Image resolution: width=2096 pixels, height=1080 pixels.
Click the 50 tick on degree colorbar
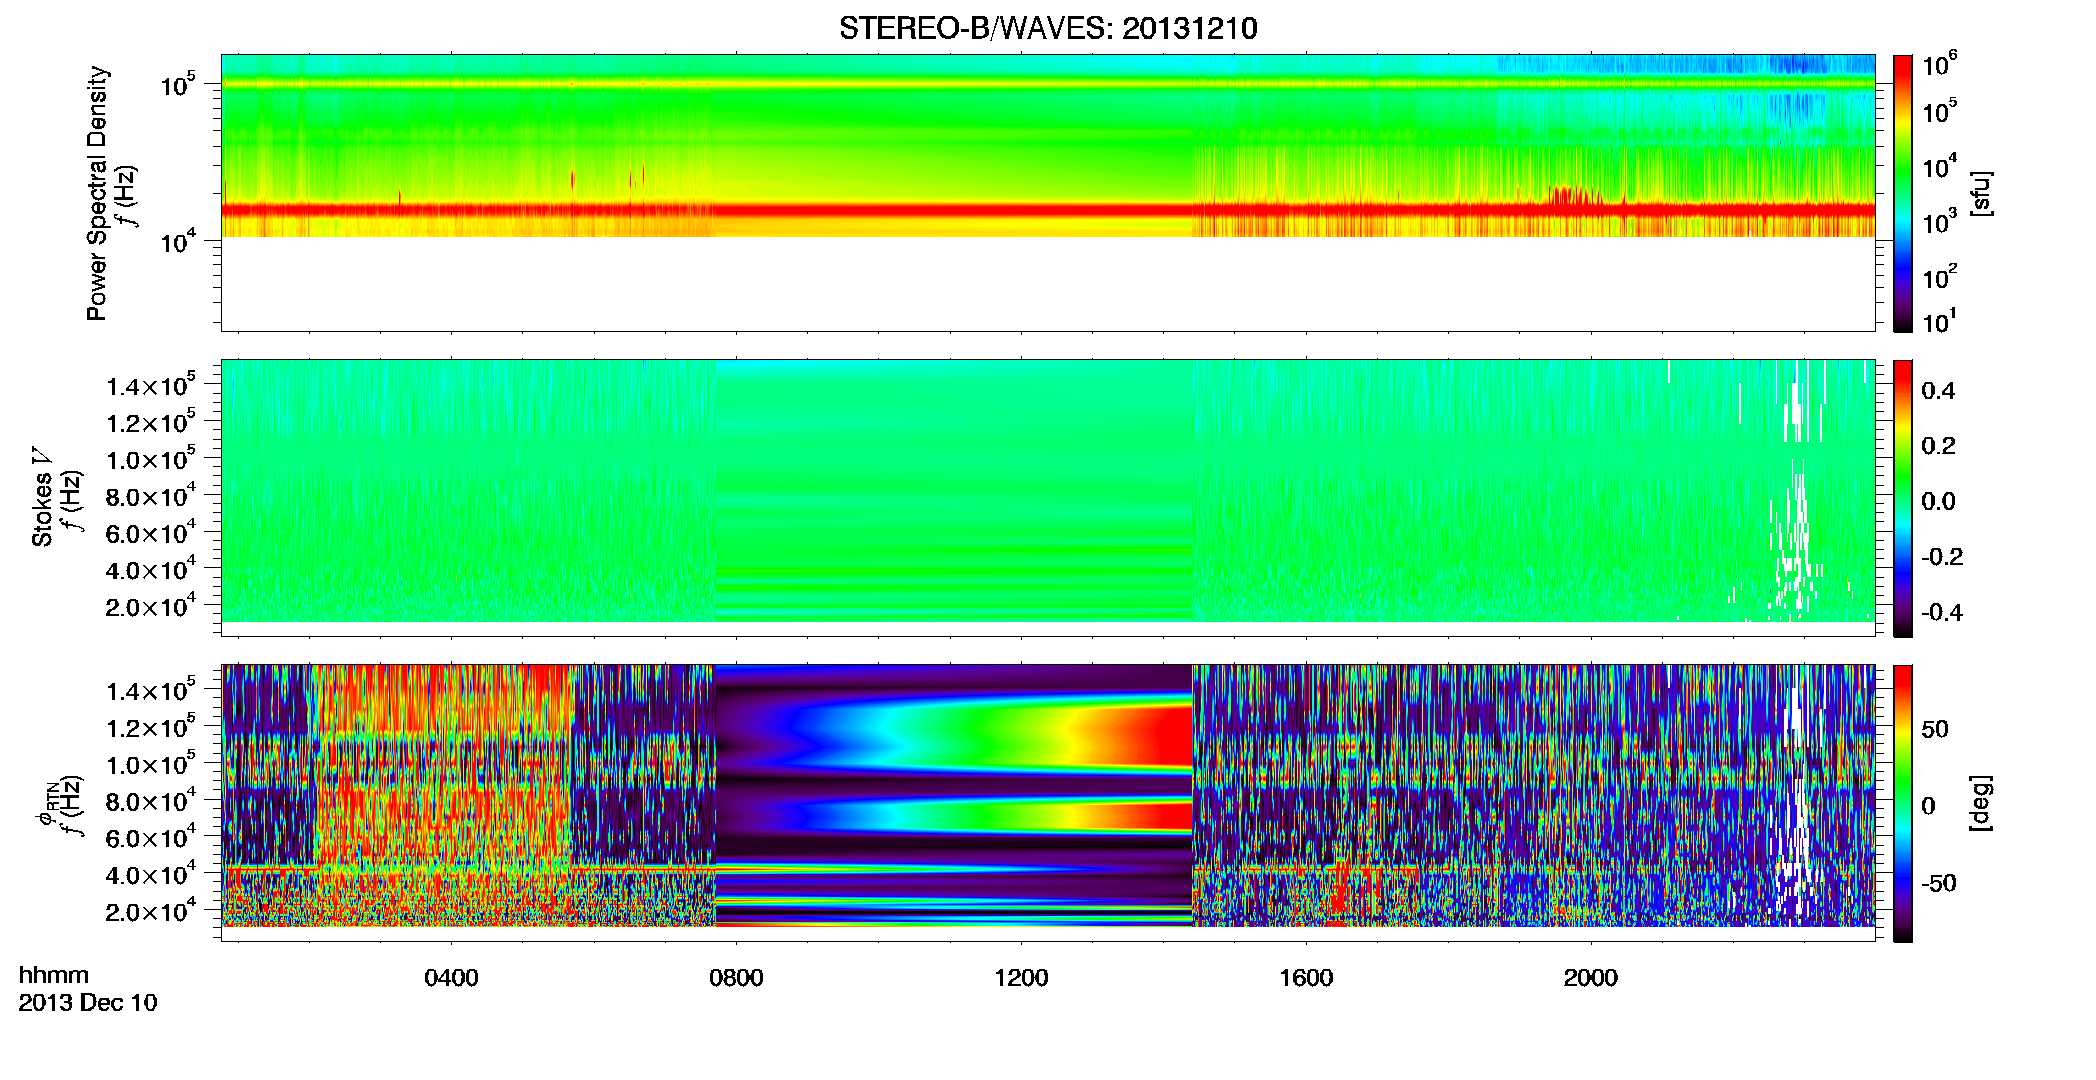(x=1935, y=729)
